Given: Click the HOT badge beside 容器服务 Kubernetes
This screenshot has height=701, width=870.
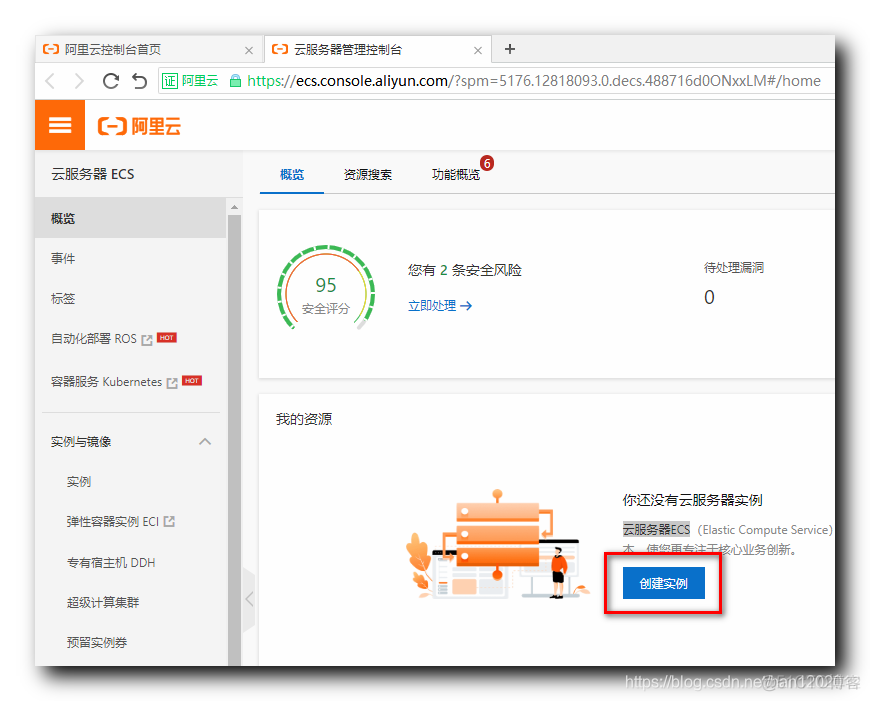Looking at the screenshot, I should [192, 381].
